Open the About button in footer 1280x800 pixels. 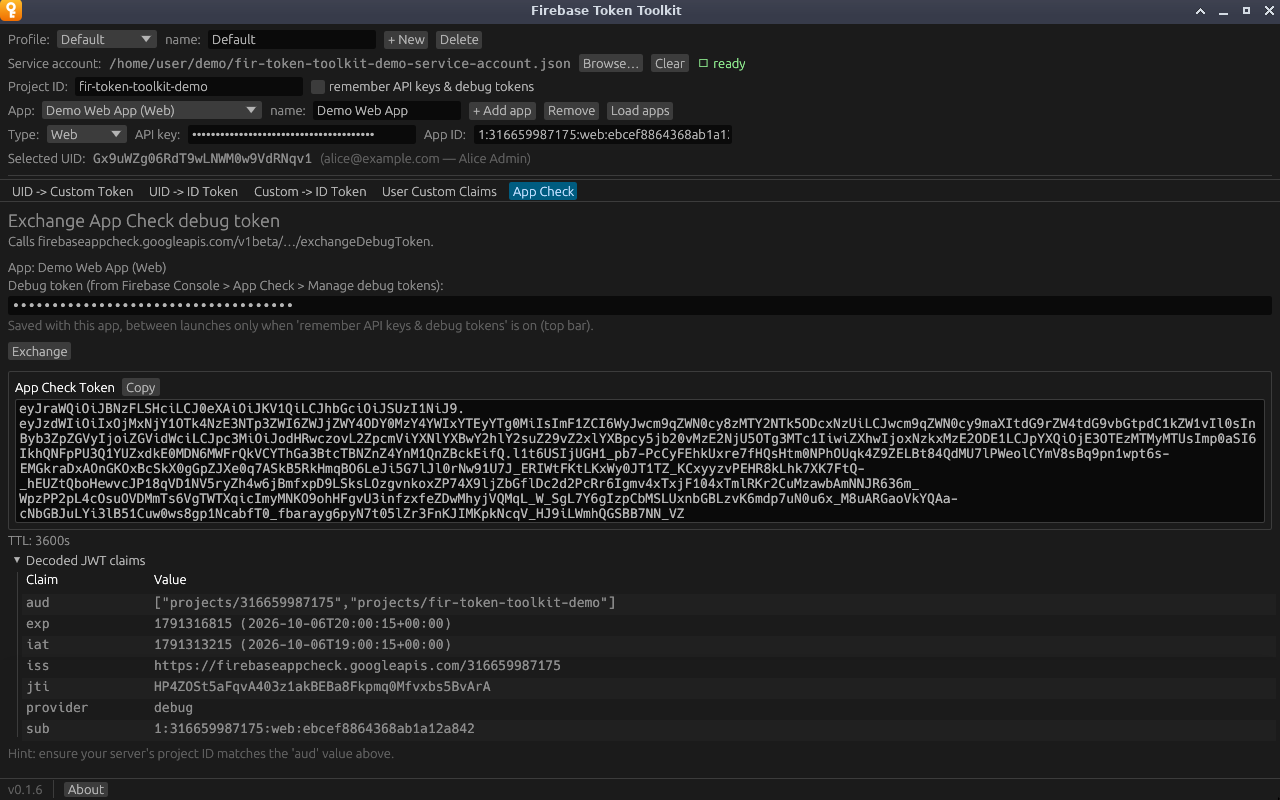[86, 790]
